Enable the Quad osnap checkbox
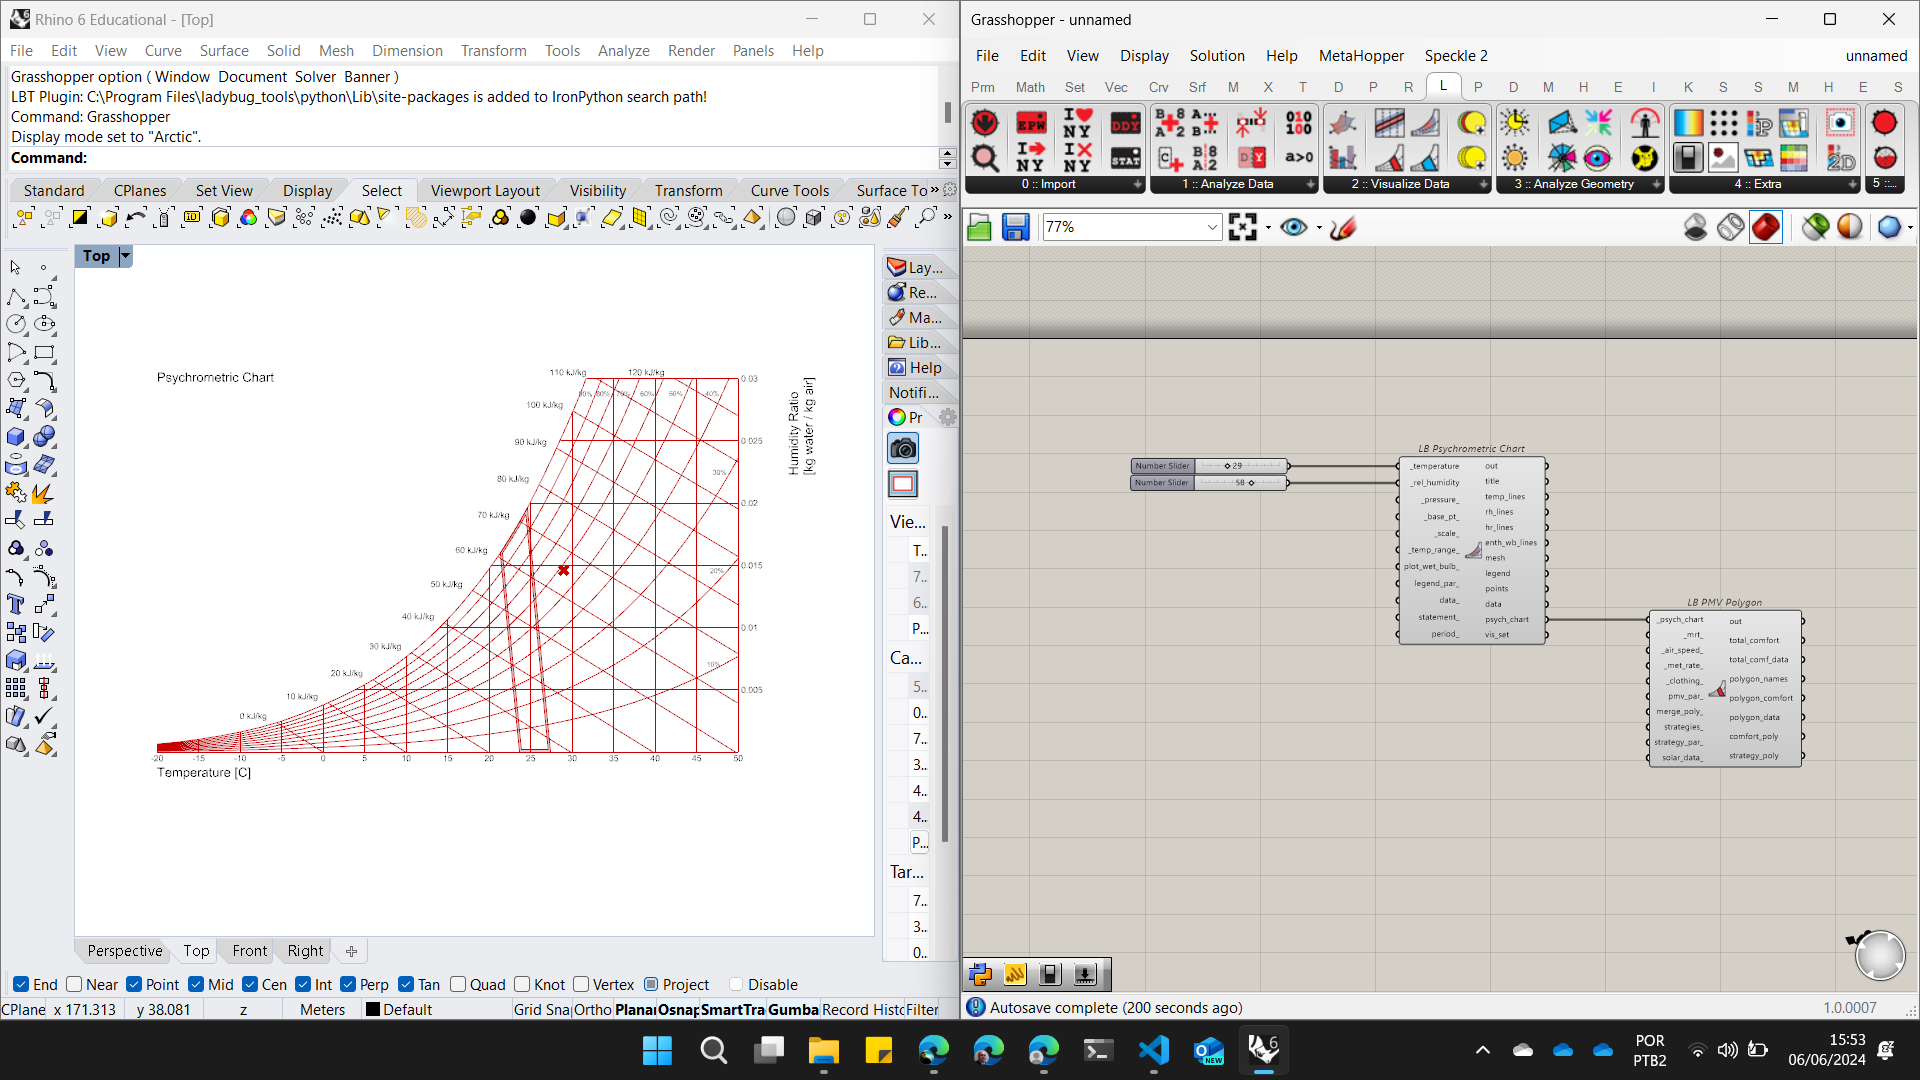This screenshot has height=1080, width=1920. [458, 984]
